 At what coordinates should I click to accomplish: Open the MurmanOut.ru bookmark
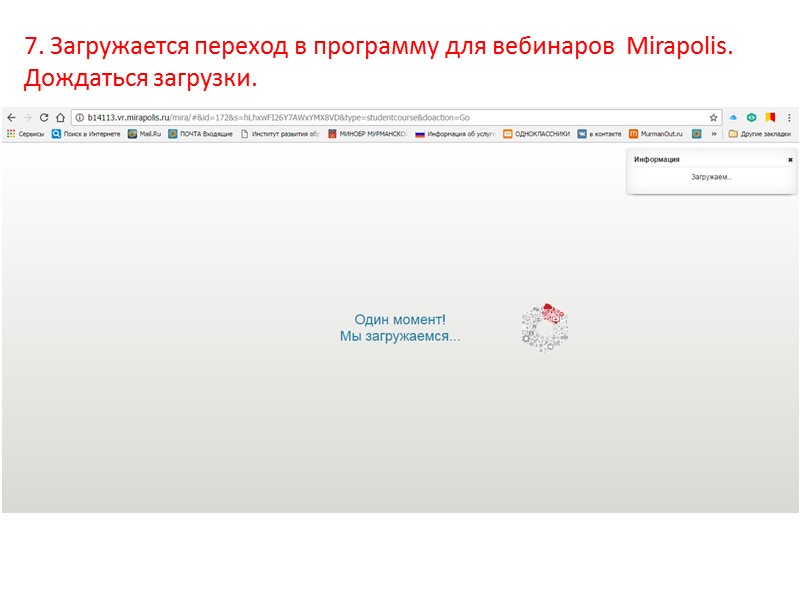656,134
